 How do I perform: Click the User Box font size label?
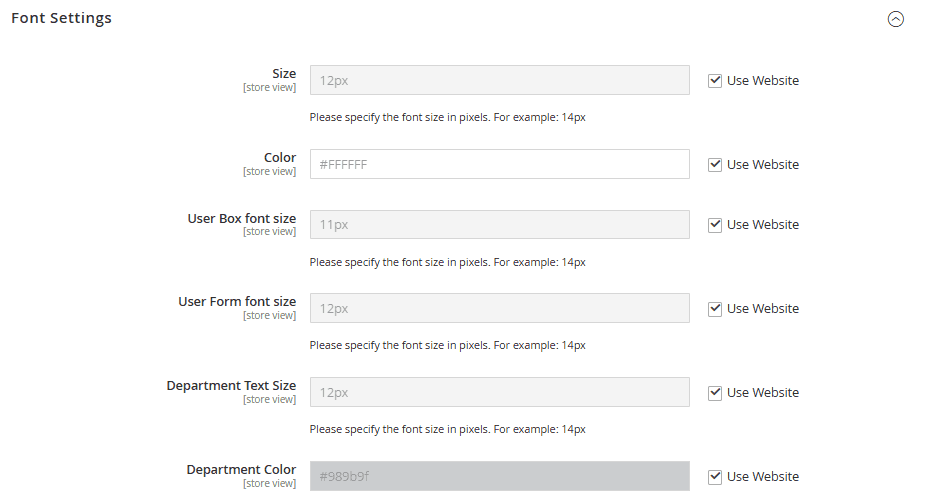coord(242,218)
